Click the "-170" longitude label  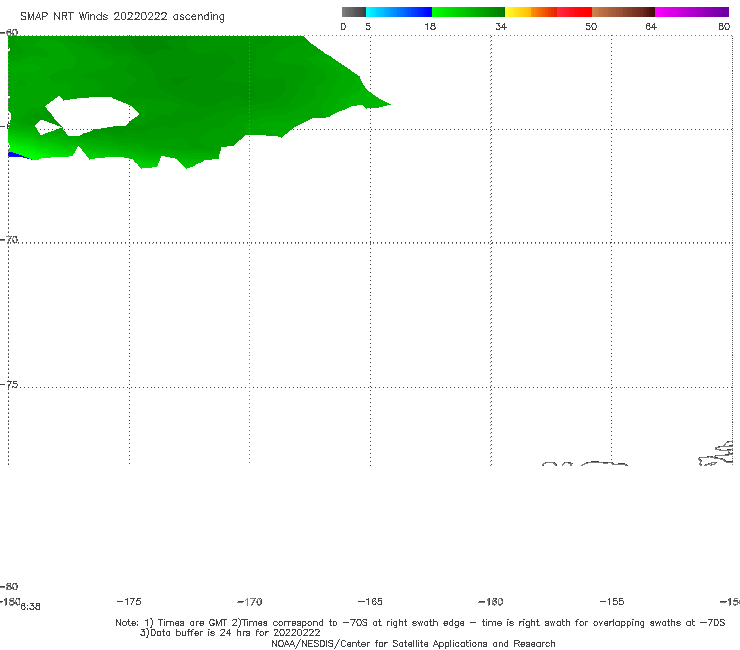(x=250, y=602)
